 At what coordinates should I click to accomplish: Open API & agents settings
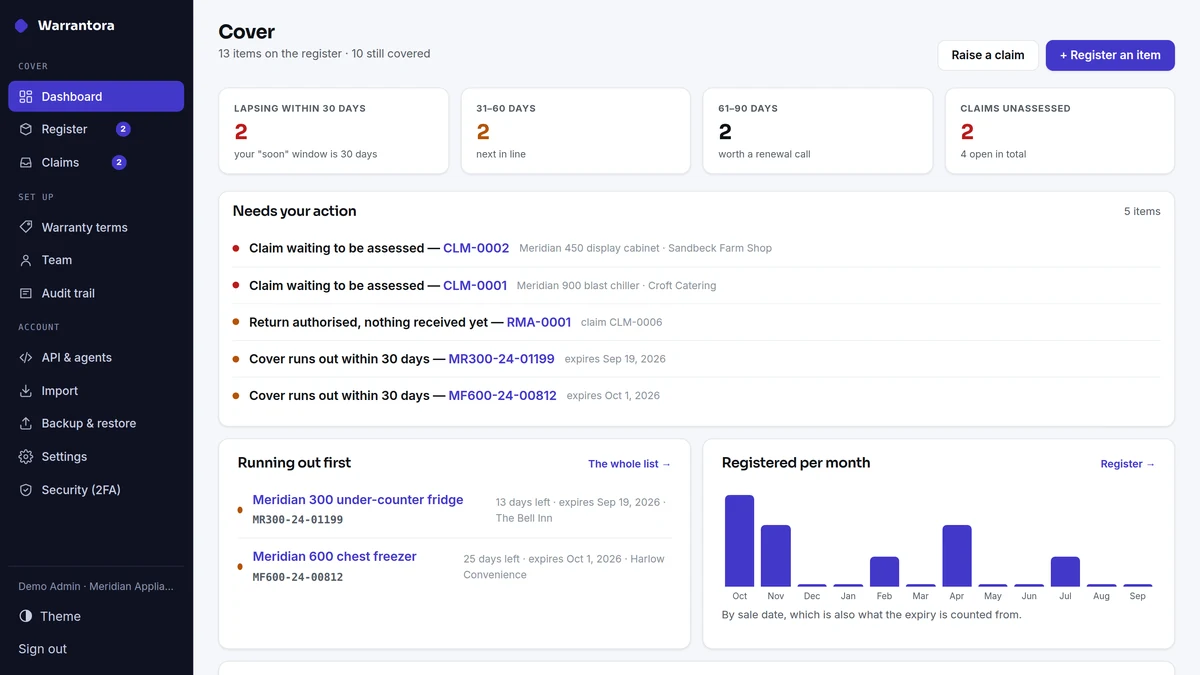click(x=96, y=357)
